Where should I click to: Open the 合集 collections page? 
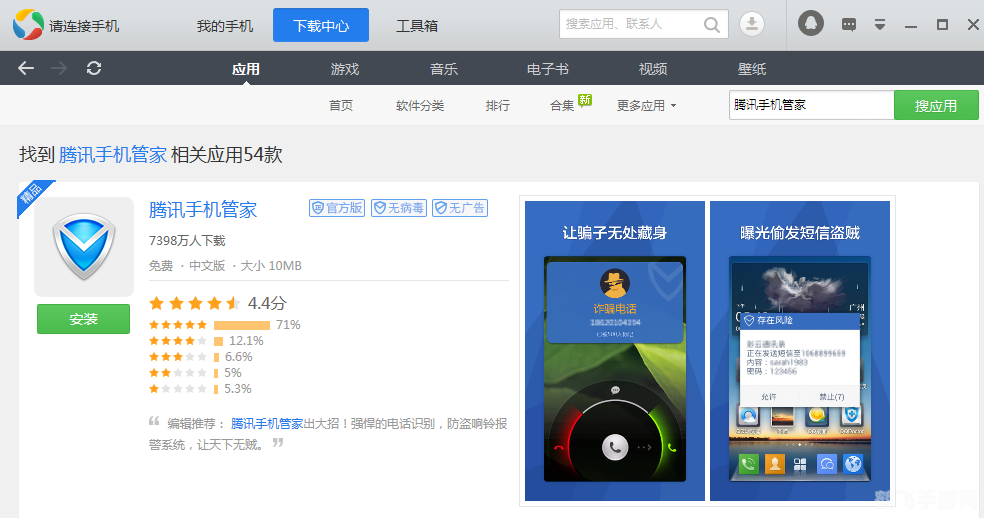[562, 105]
